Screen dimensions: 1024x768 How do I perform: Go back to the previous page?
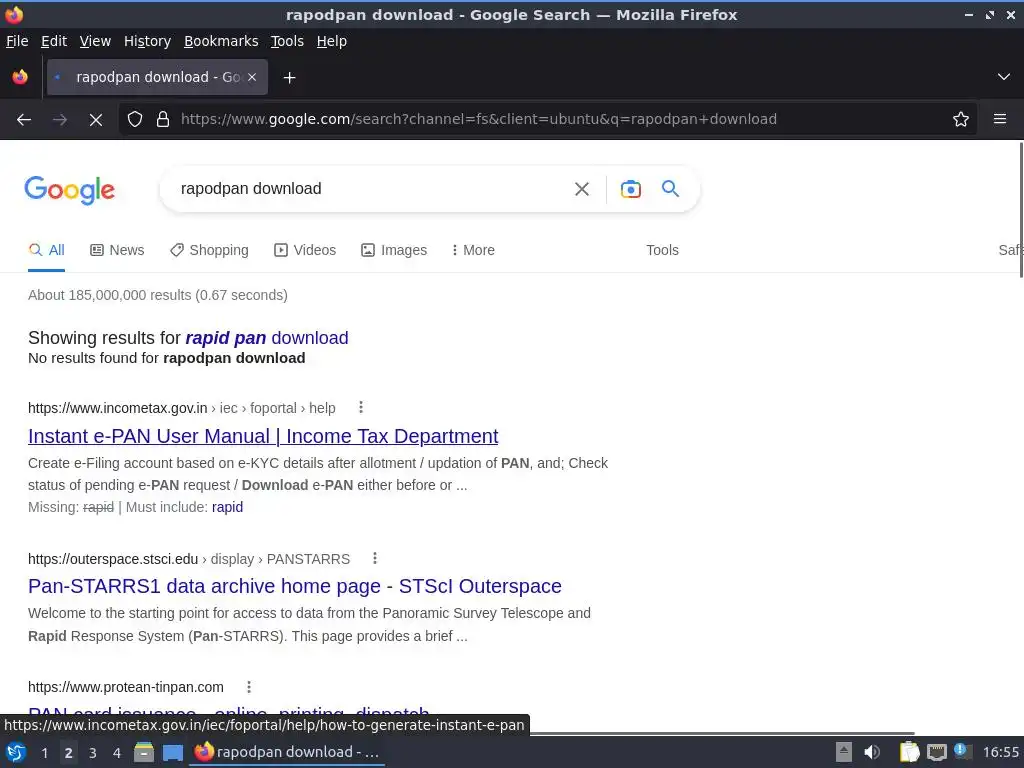point(24,120)
